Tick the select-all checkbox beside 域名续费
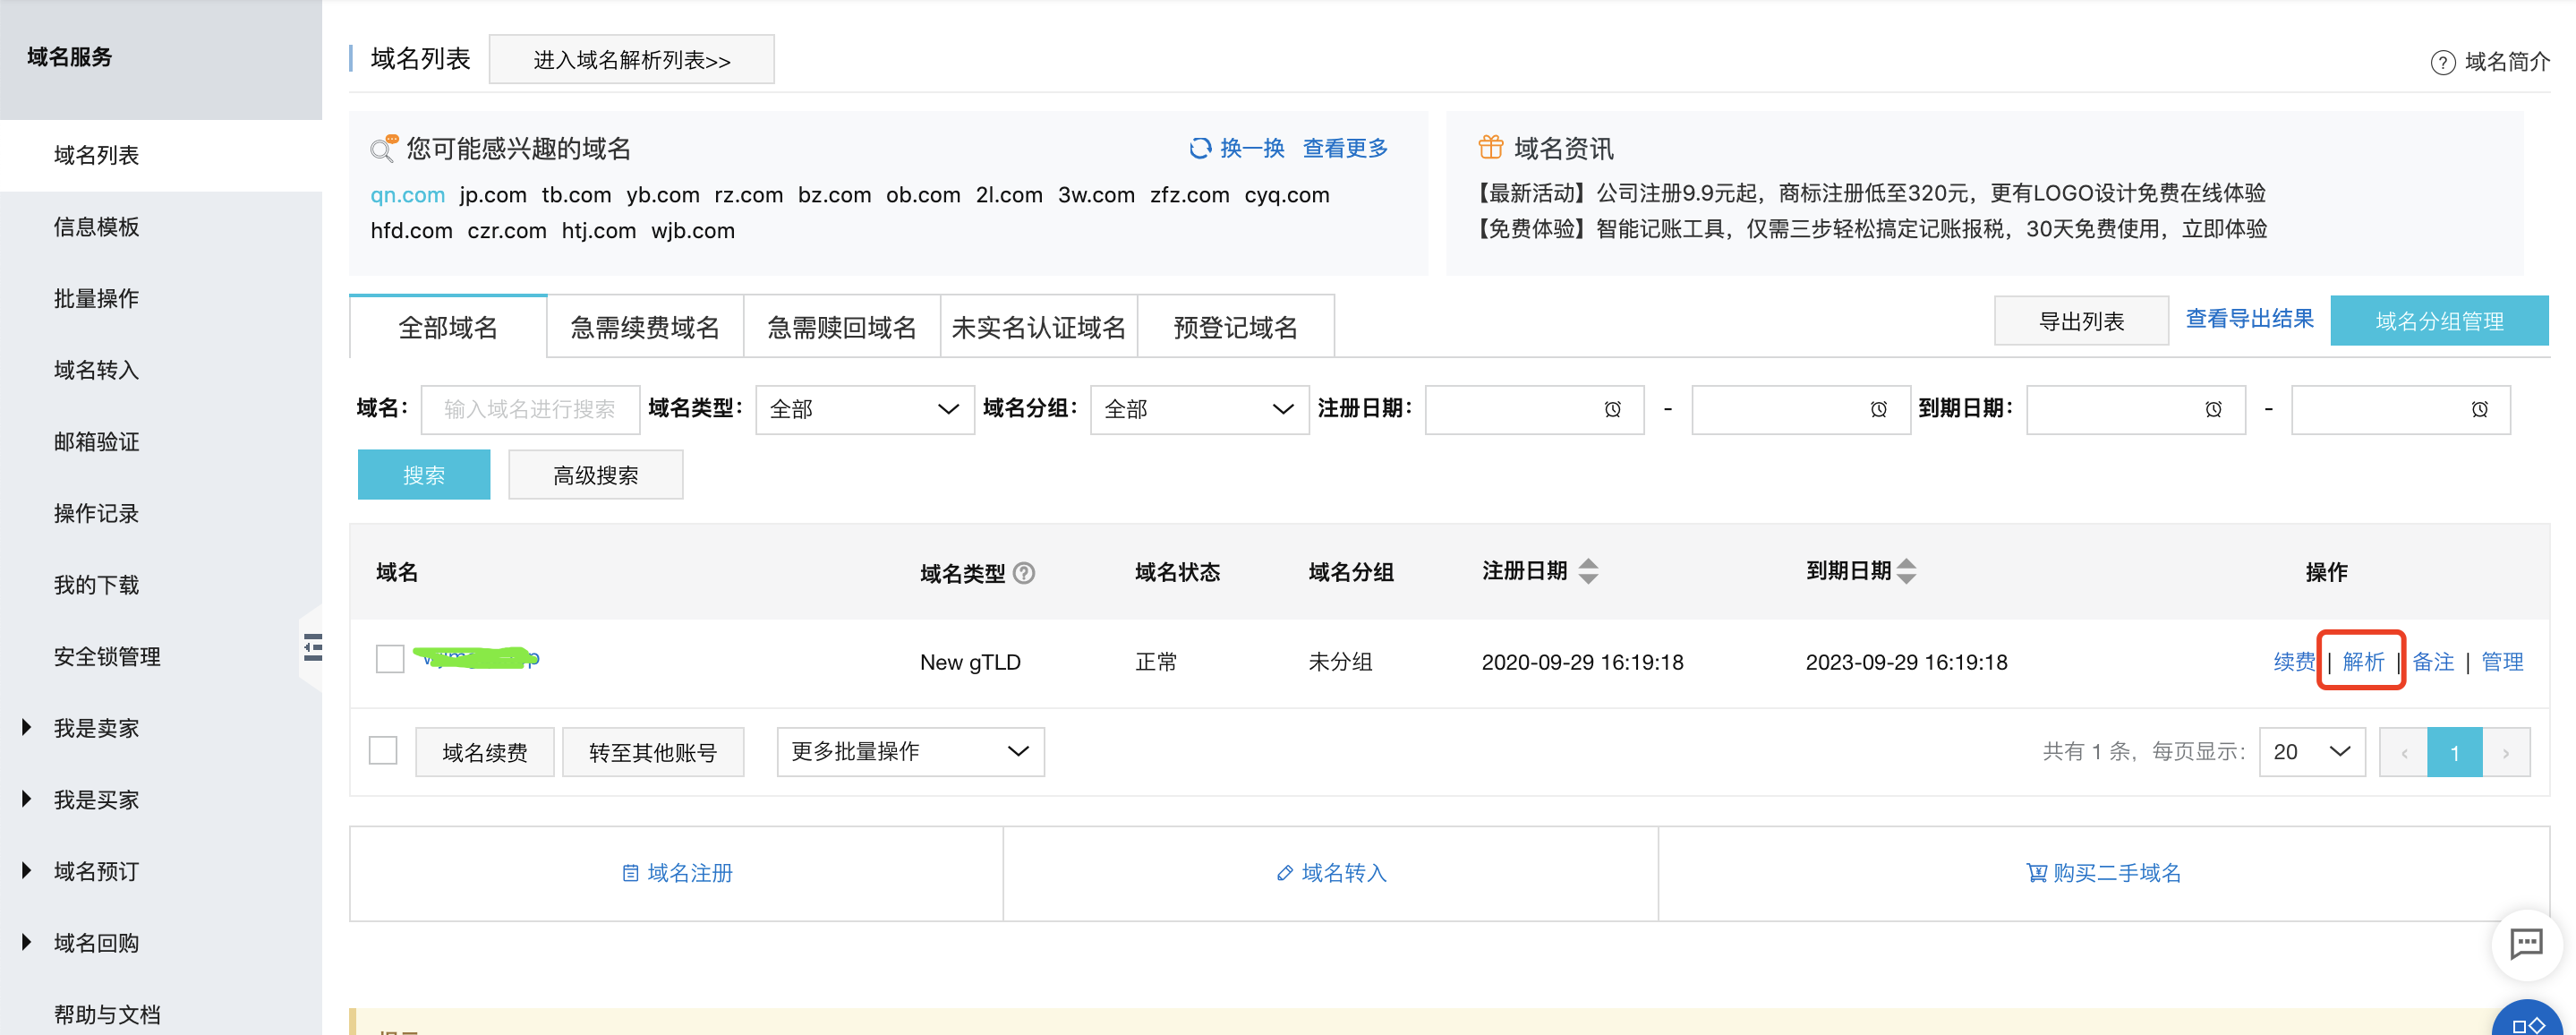The image size is (2576, 1035). [x=383, y=751]
